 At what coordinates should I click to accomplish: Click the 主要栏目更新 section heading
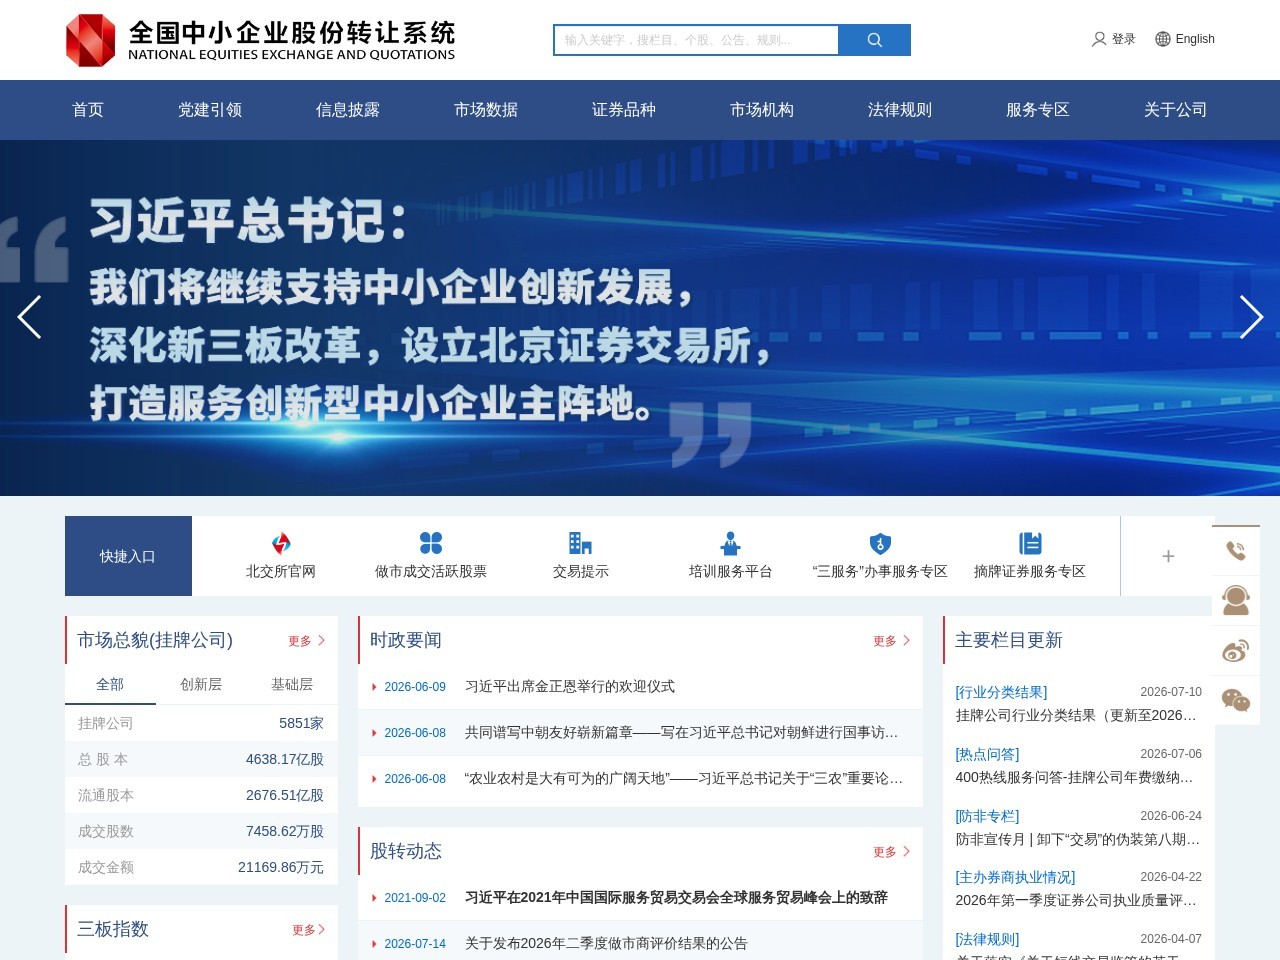click(x=1008, y=640)
